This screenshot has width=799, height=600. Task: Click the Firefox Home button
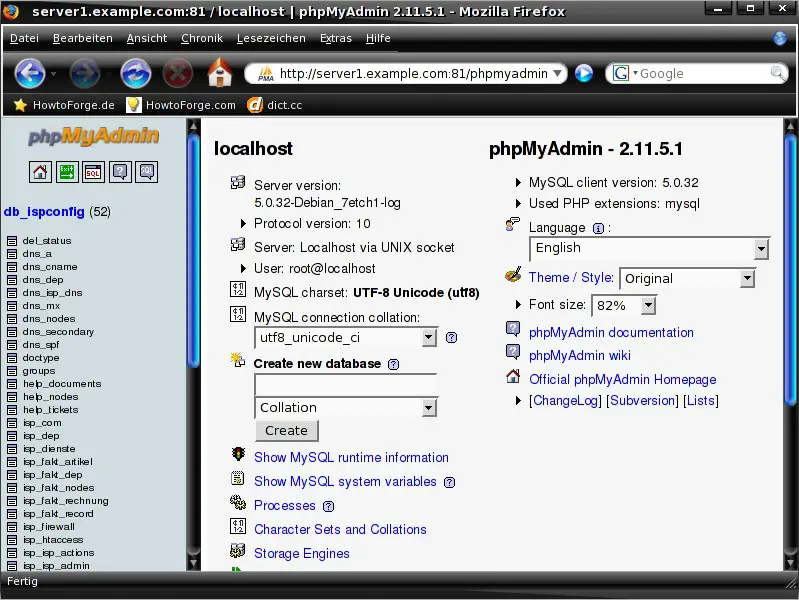coord(220,72)
